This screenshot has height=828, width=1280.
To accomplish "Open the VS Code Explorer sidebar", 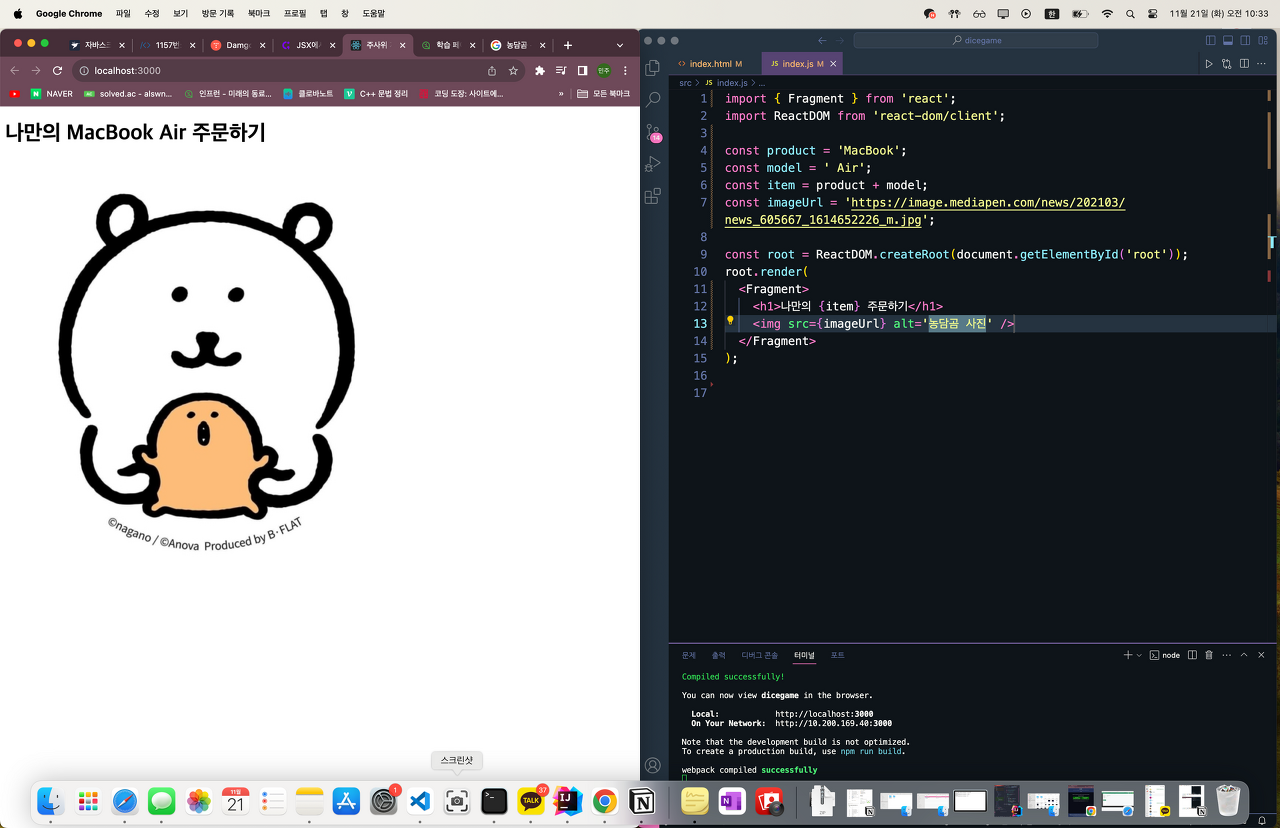I will (x=653, y=67).
